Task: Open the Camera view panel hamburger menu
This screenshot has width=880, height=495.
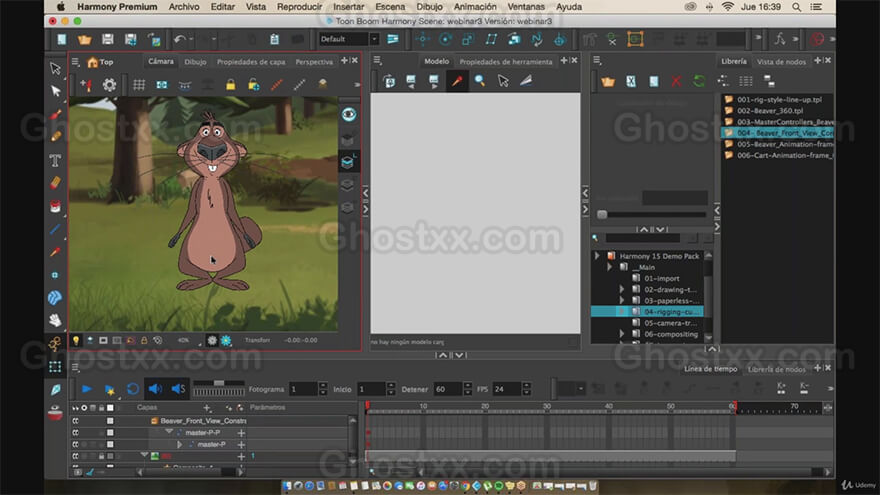Action: point(76,62)
